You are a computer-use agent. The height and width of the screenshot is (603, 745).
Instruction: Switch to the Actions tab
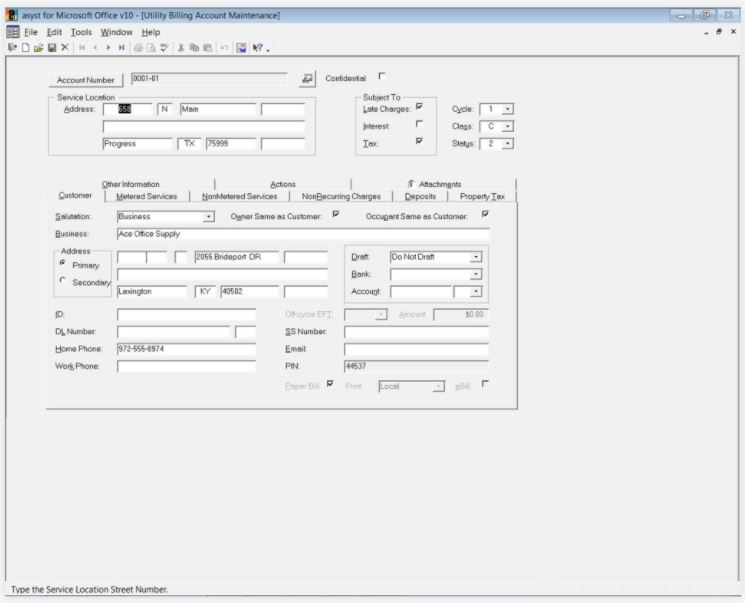tap(283, 184)
